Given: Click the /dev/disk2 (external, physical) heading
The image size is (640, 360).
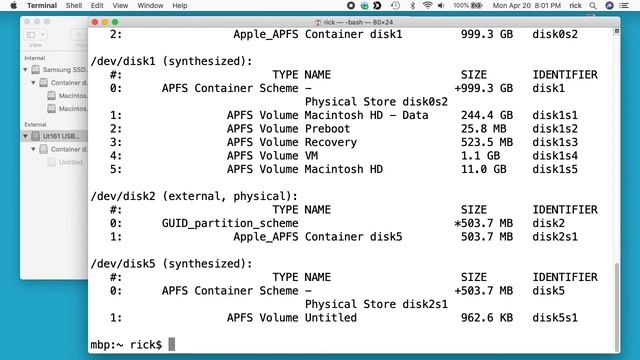Looking at the screenshot, I should (x=194, y=196).
